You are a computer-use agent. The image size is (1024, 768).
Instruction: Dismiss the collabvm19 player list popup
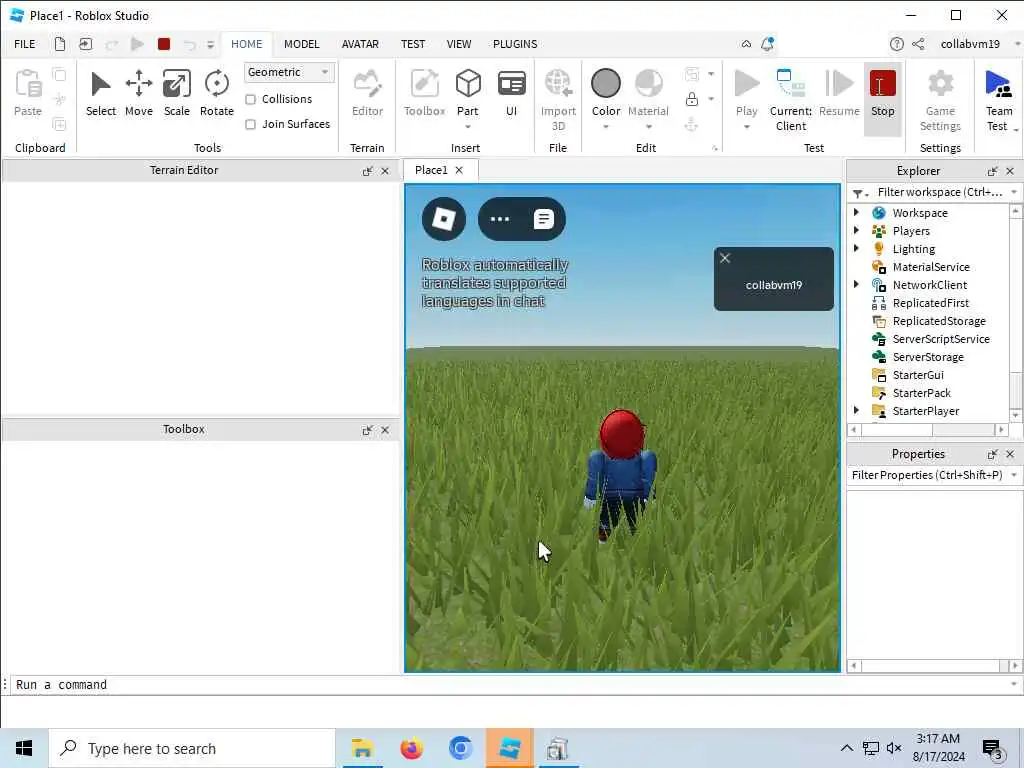[725, 258]
